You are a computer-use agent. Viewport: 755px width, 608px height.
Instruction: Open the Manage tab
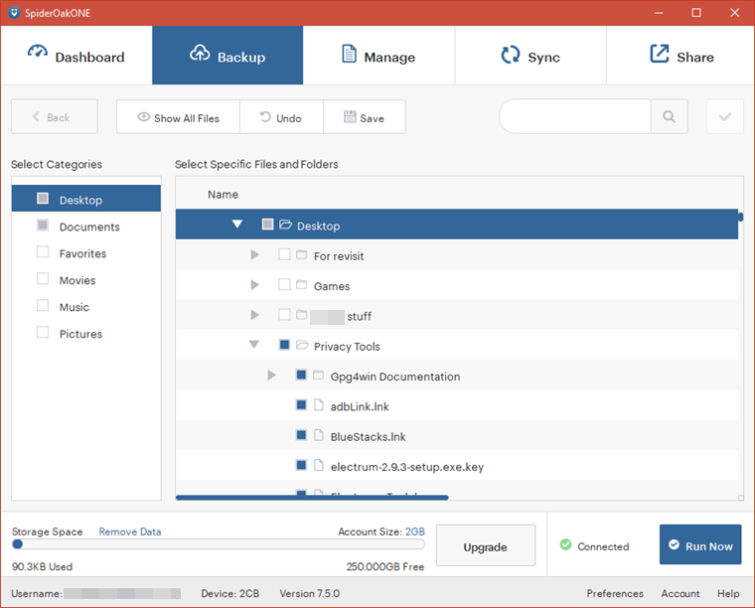coord(379,55)
